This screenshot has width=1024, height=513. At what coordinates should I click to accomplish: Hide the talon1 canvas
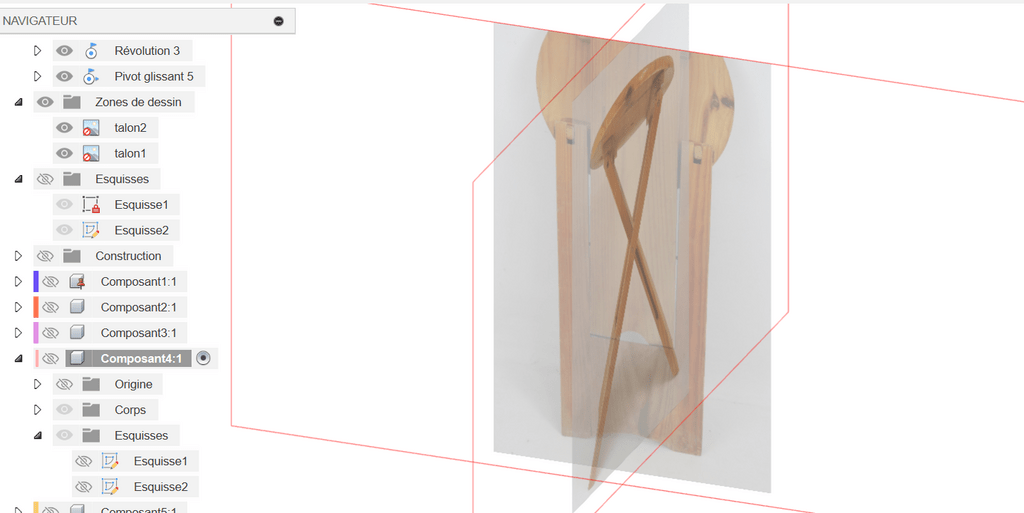tap(64, 153)
